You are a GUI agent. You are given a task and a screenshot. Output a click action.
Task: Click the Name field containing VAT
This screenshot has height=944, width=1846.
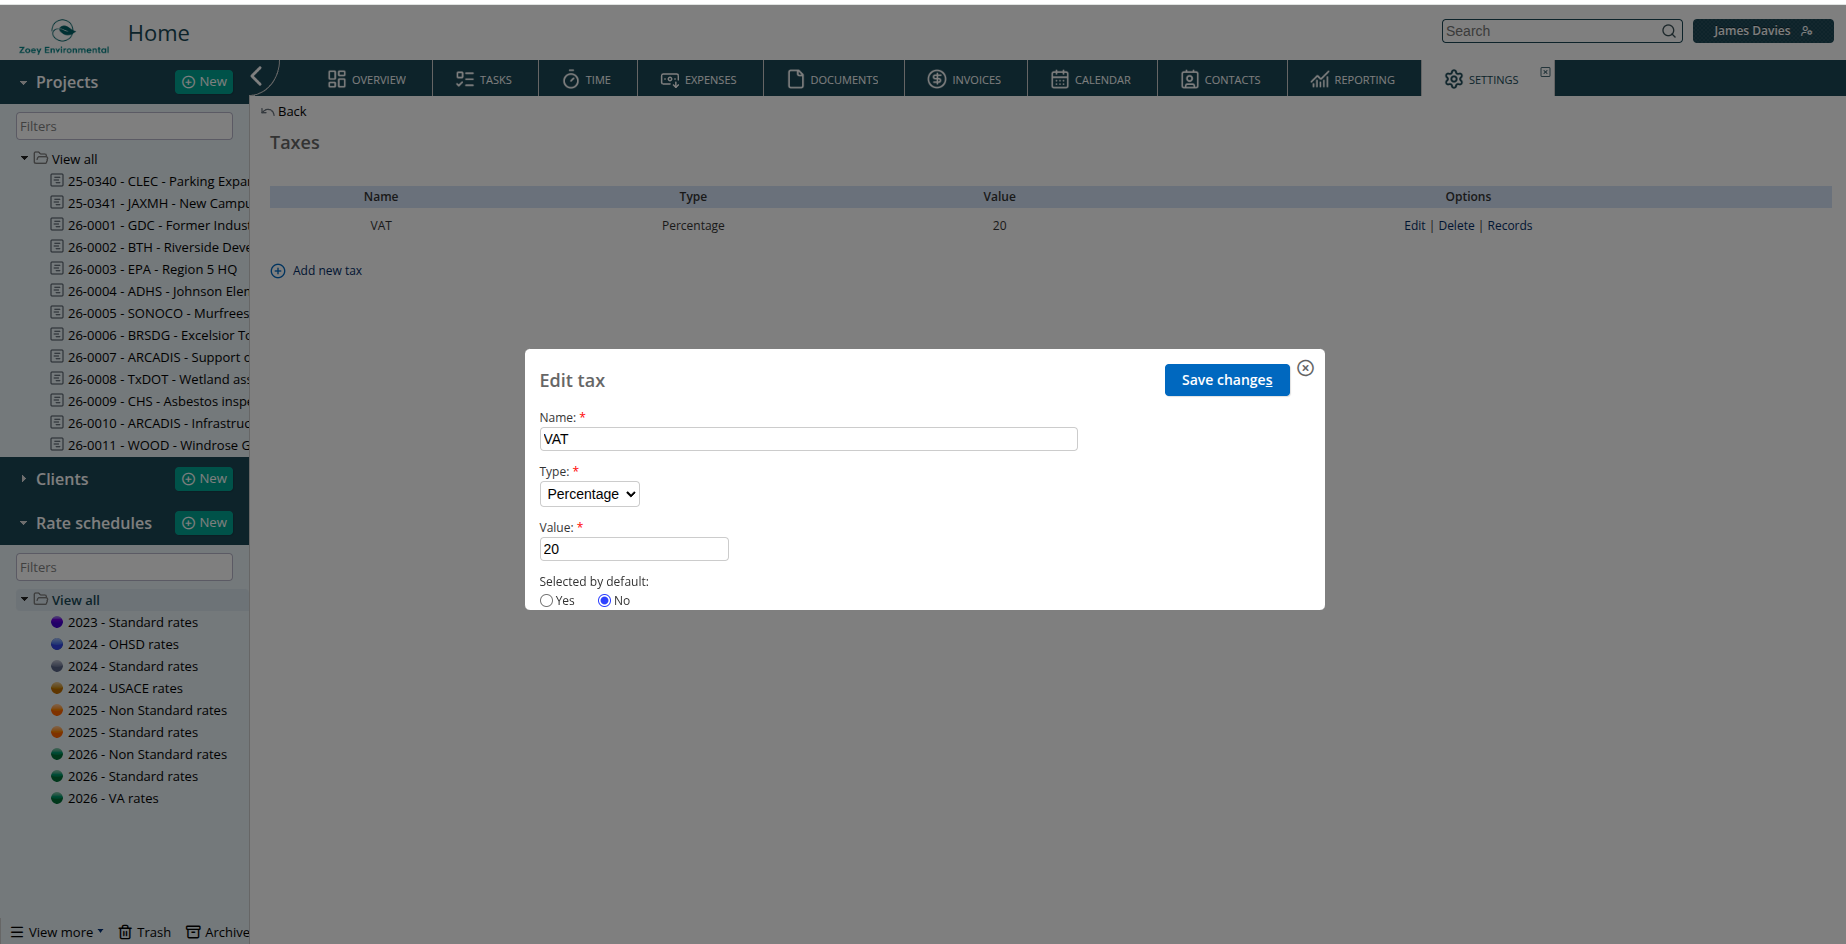[808, 439]
